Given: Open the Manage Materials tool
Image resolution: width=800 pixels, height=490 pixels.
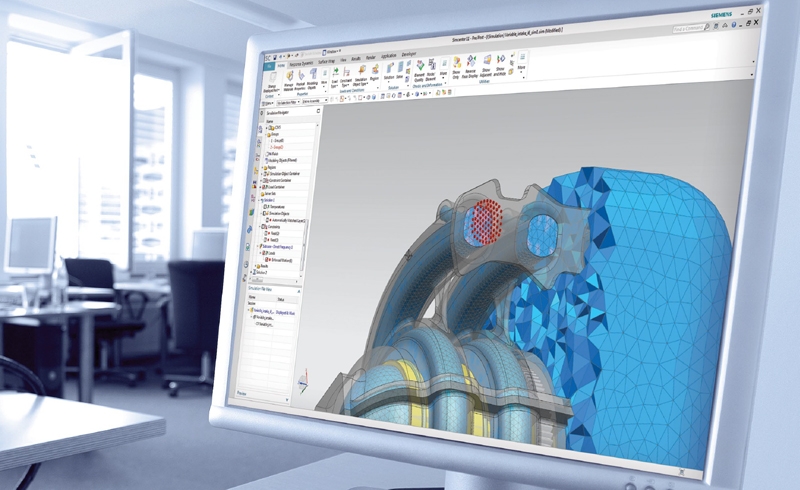Looking at the screenshot, I should pos(289,80).
